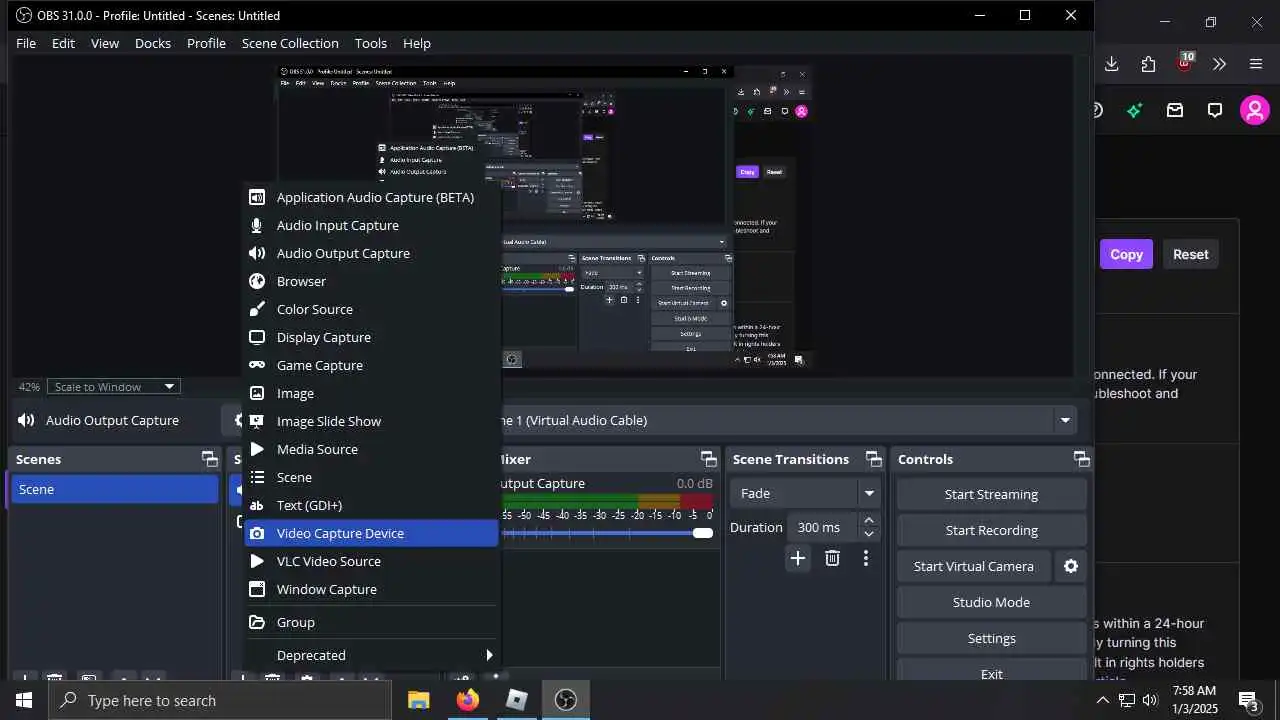1280x720 pixels.
Task: Select Image Slide Show source
Action: click(371, 421)
